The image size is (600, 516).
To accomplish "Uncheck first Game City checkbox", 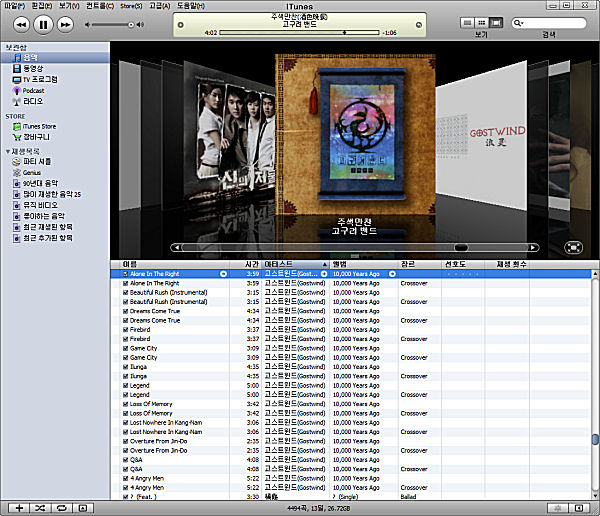I will click(126, 348).
